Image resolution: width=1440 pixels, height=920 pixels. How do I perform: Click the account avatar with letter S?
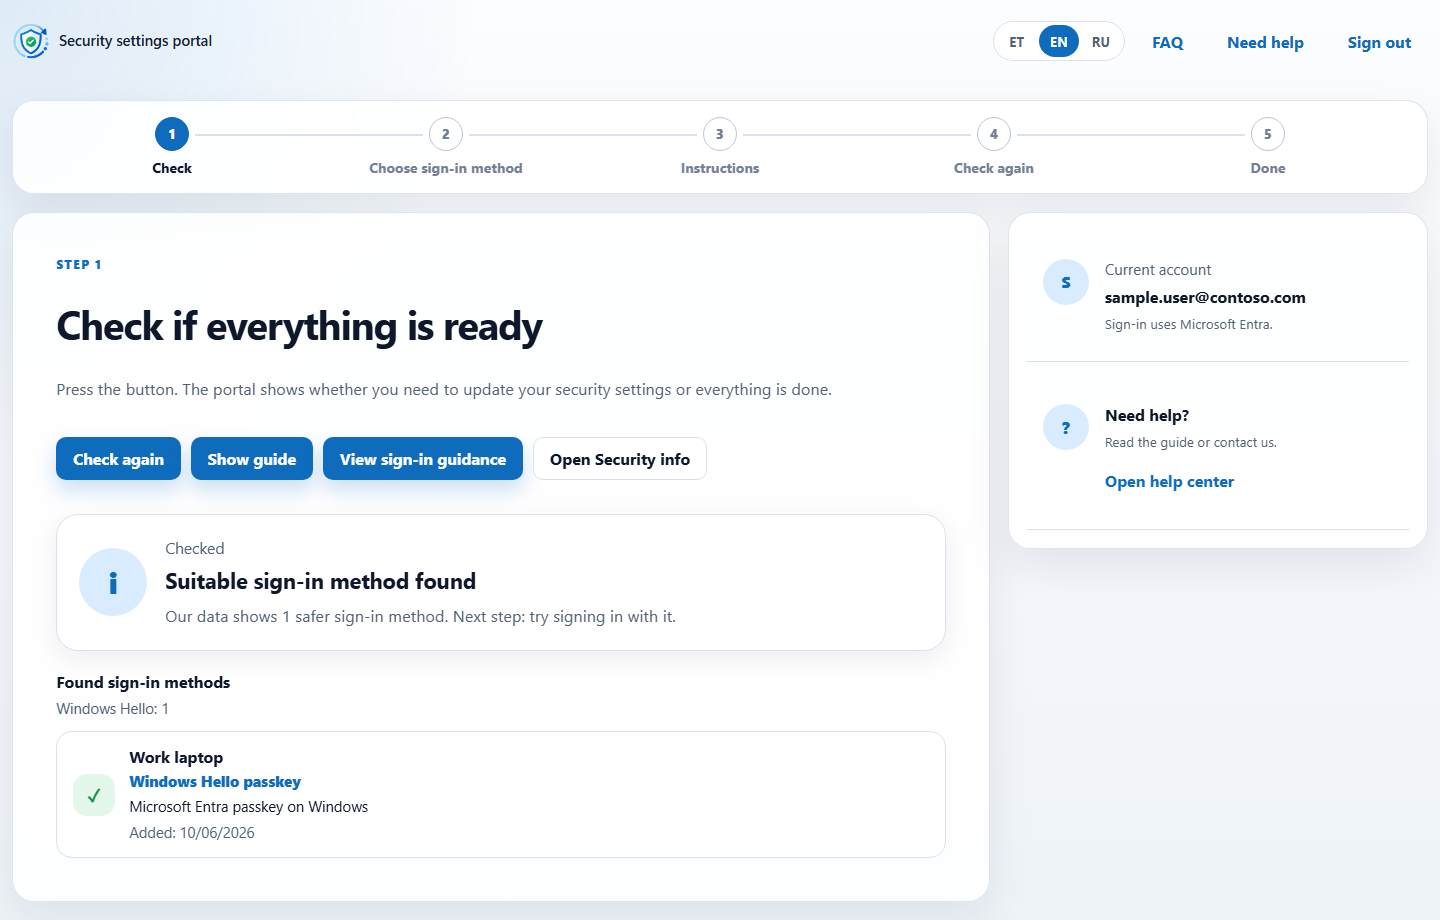(x=1066, y=282)
